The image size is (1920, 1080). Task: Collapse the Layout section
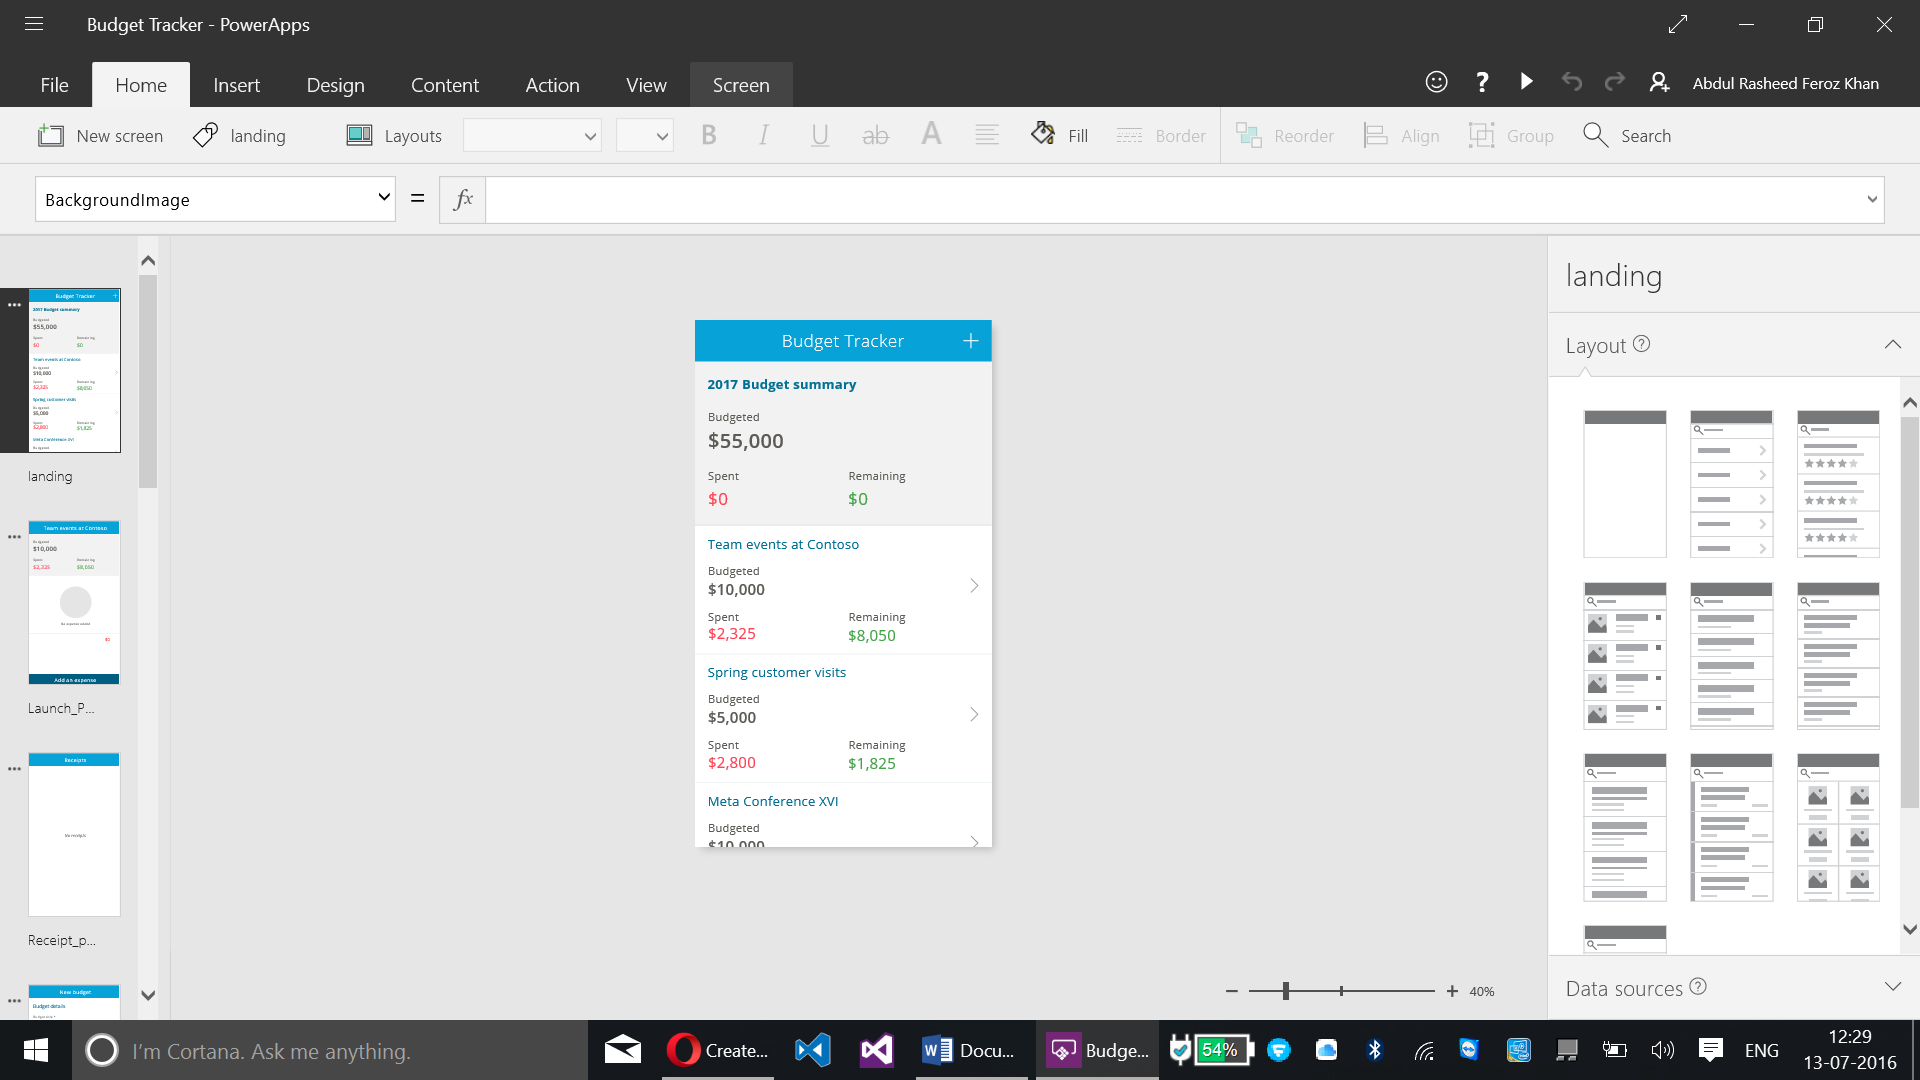[x=1893, y=344]
